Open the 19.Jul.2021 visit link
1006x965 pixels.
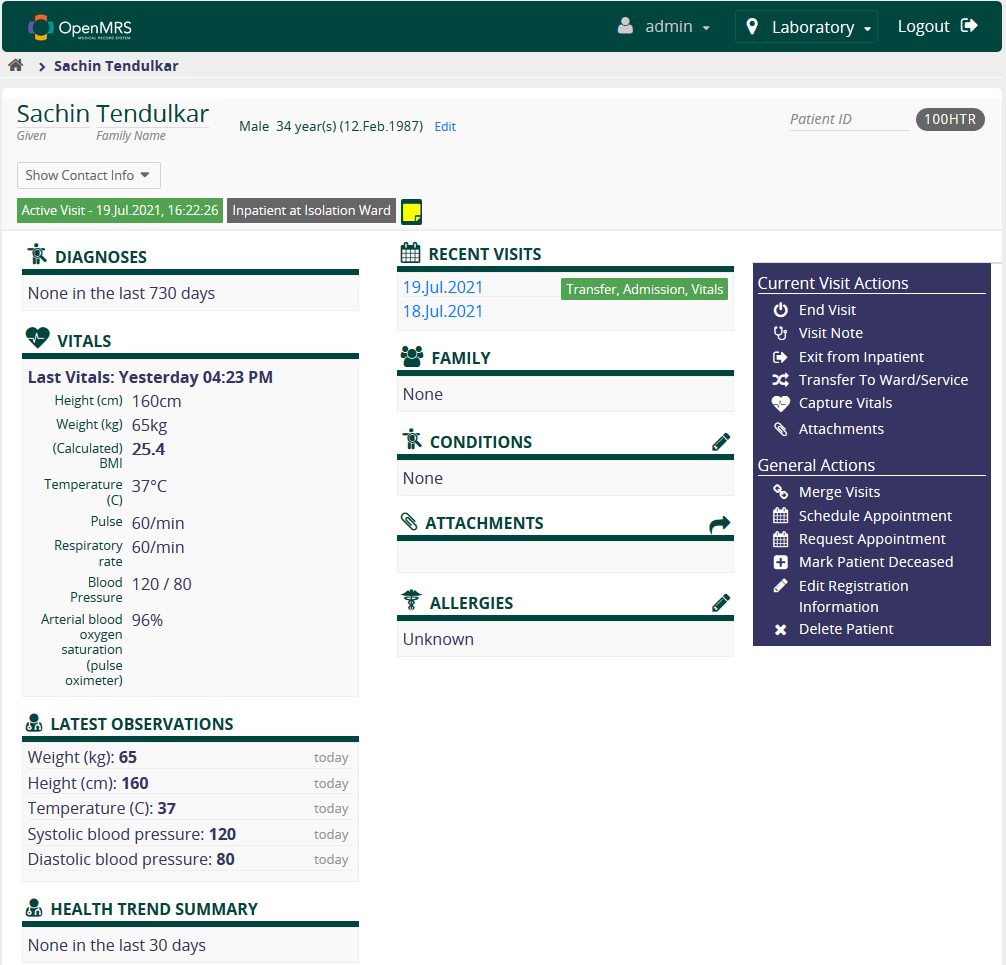[x=443, y=288]
